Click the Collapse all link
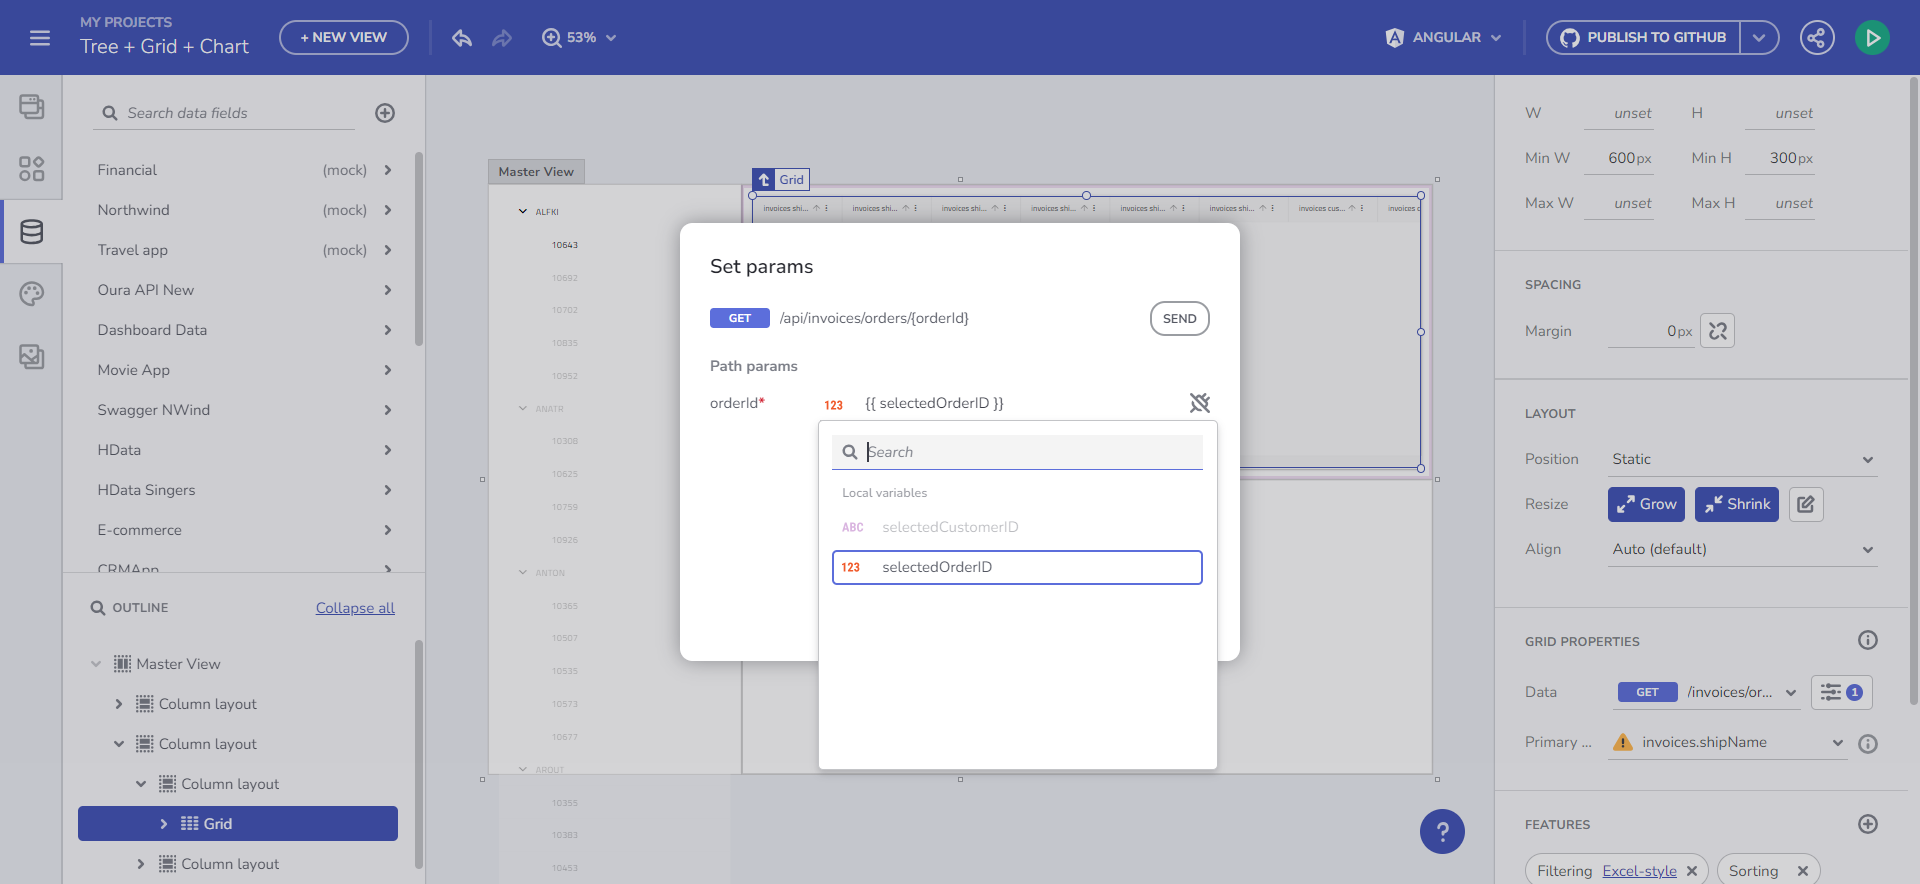Image resolution: width=1920 pixels, height=884 pixels. point(355,608)
